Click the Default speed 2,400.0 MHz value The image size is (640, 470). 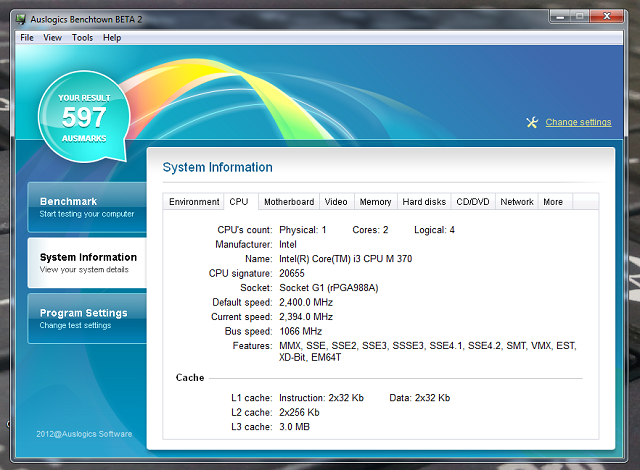coord(306,302)
